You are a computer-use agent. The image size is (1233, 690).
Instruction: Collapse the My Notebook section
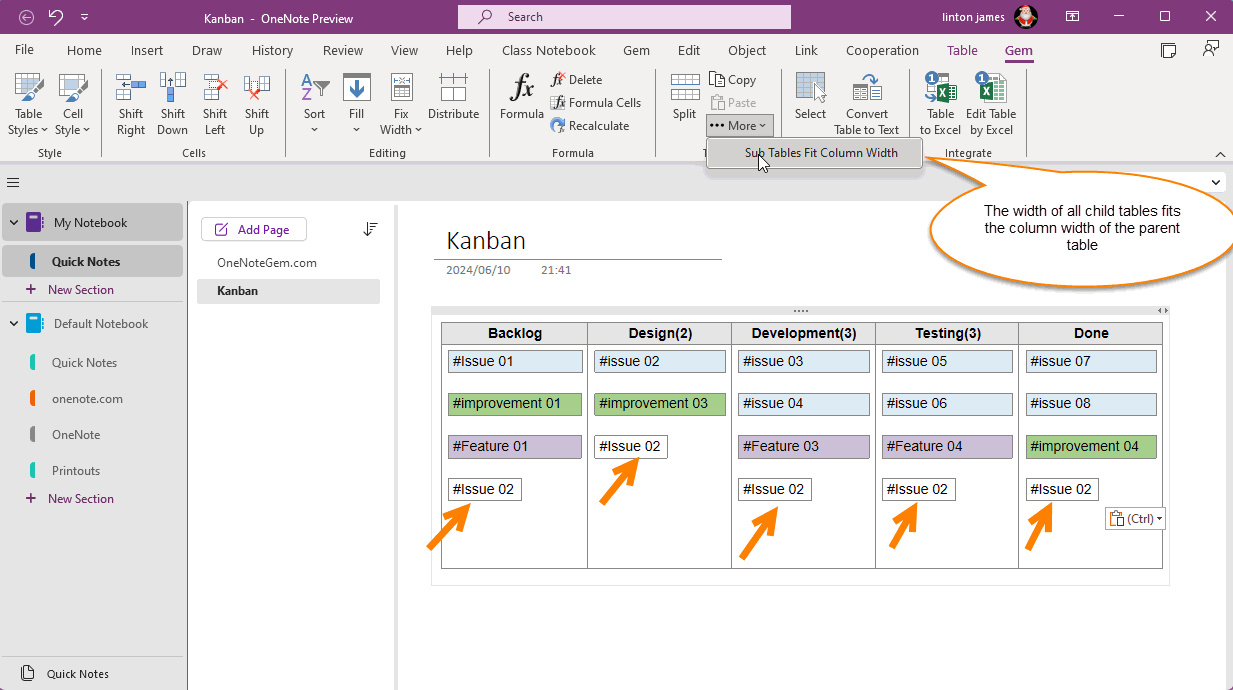click(14, 222)
